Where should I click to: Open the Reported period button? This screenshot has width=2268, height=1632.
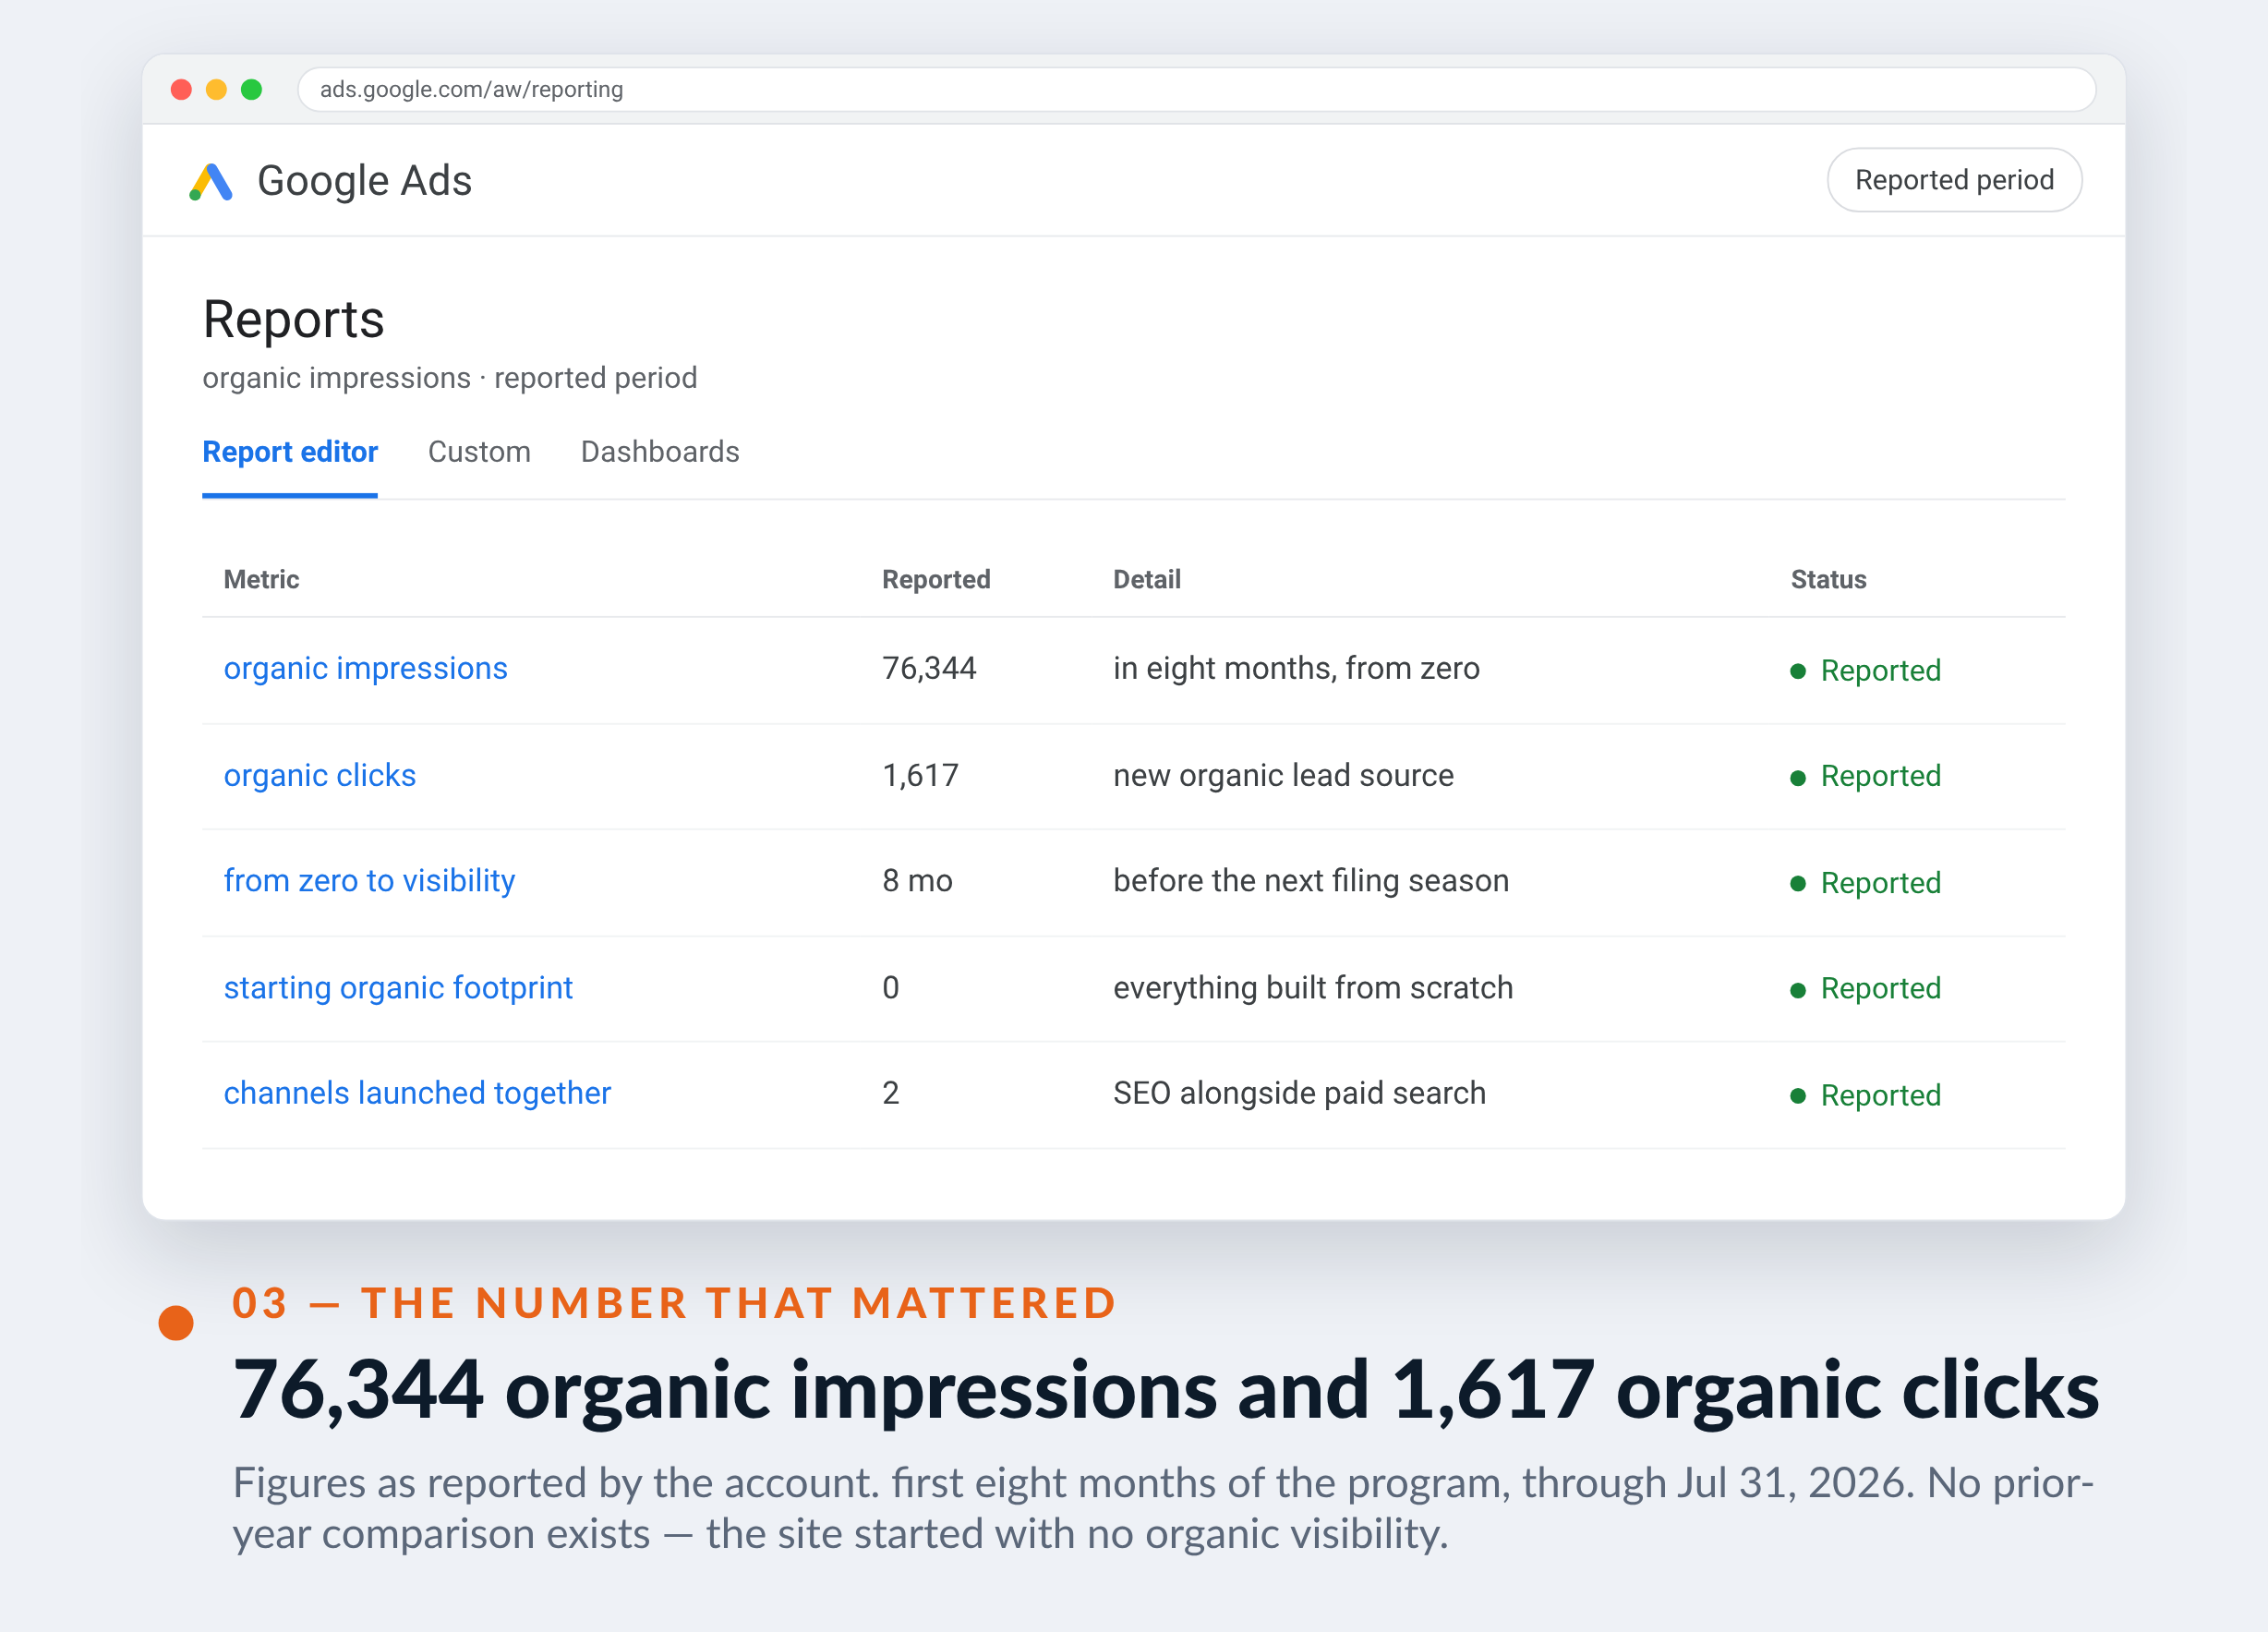[1953, 180]
